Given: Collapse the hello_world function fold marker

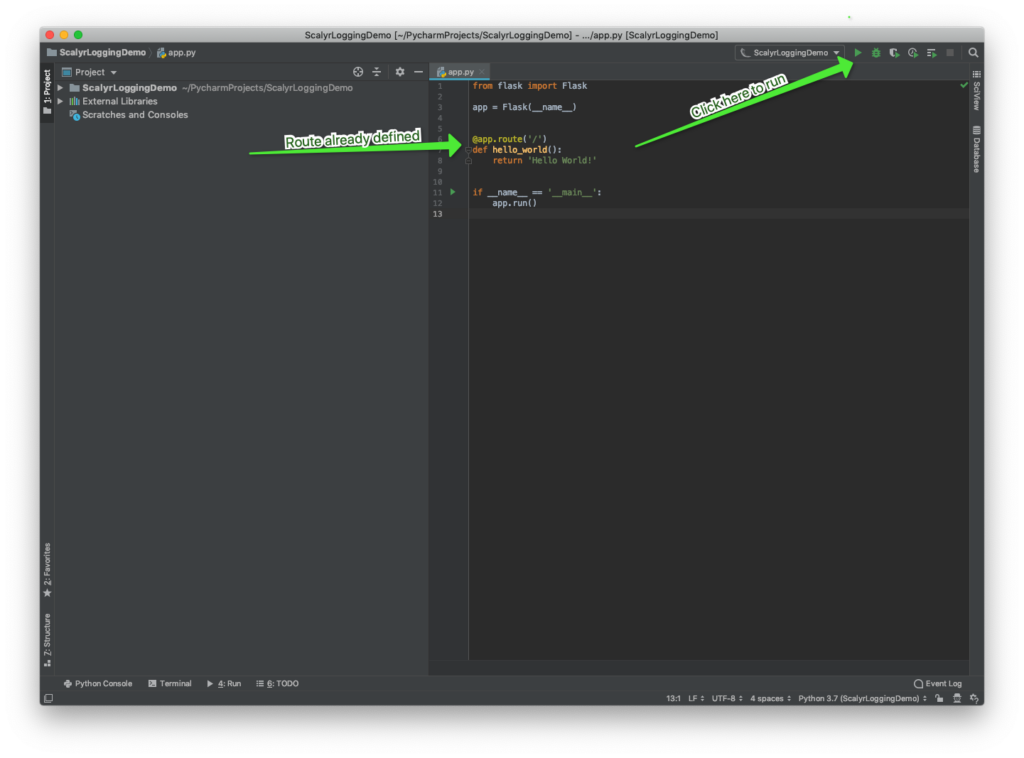Looking at the screenshot, I should (x=468, y=150).
